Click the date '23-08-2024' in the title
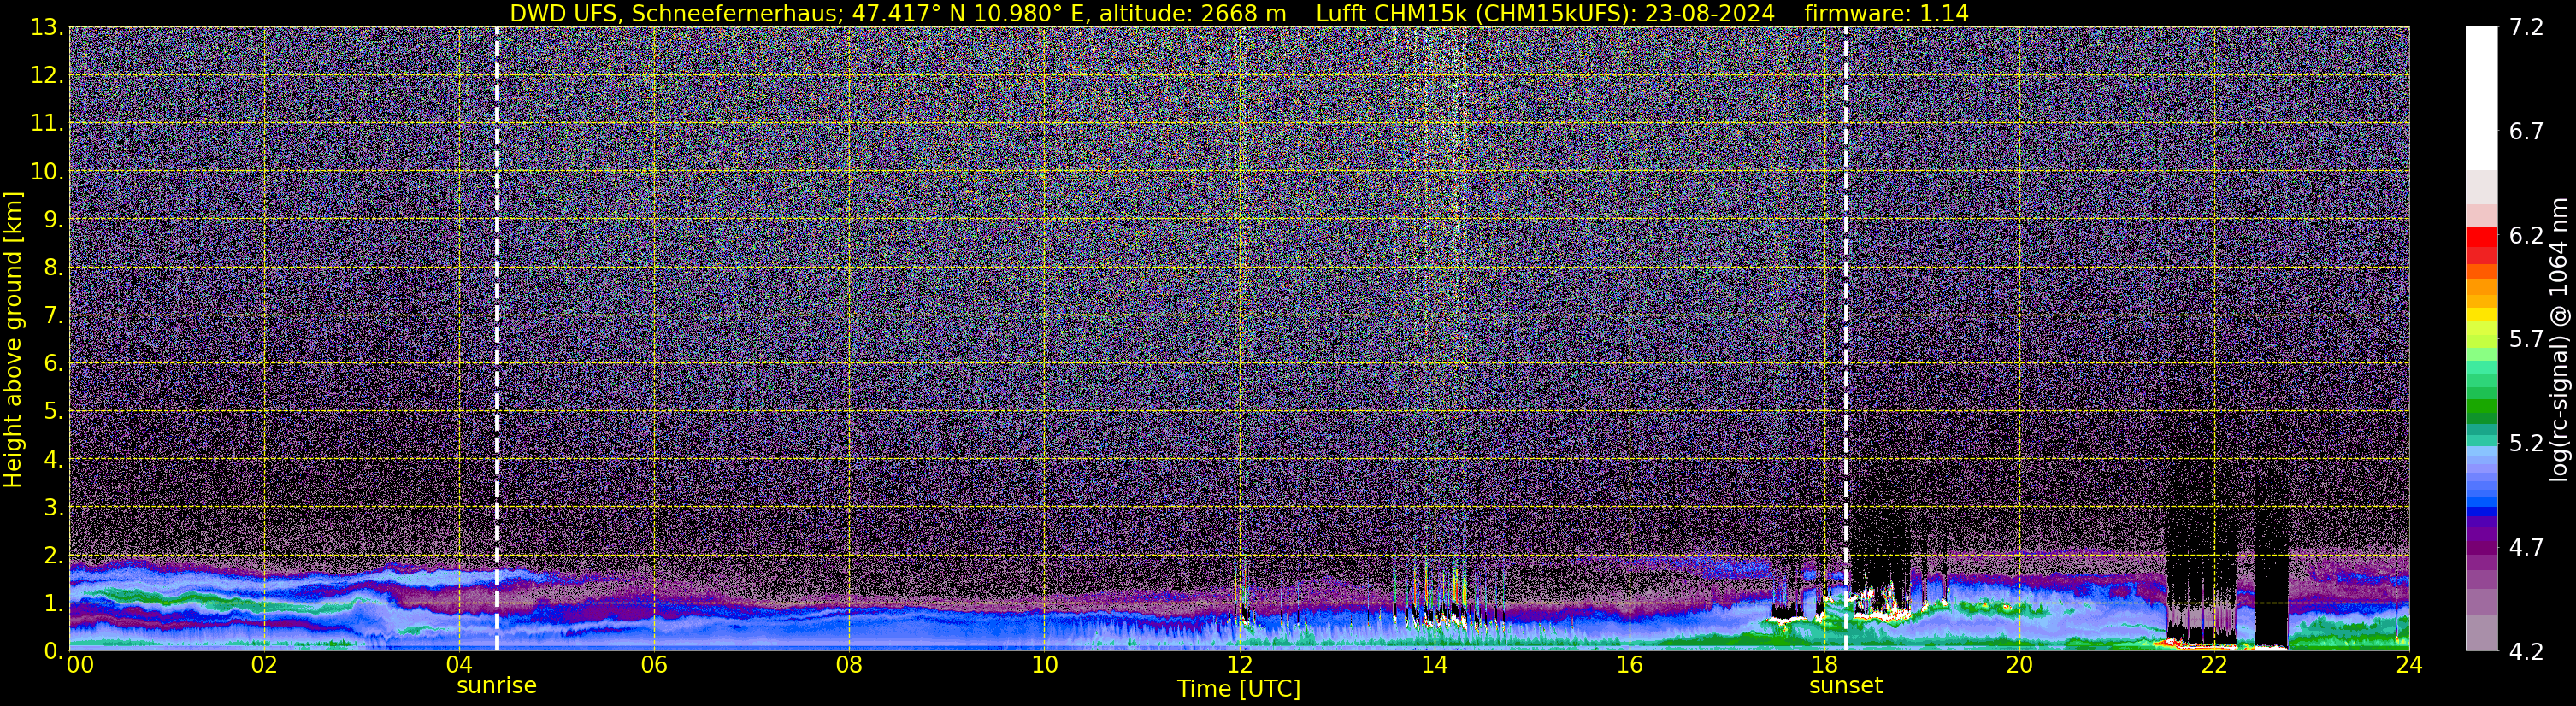Screen dimensions: 2576x706 pyautogui.click(x=1709, y=14)
